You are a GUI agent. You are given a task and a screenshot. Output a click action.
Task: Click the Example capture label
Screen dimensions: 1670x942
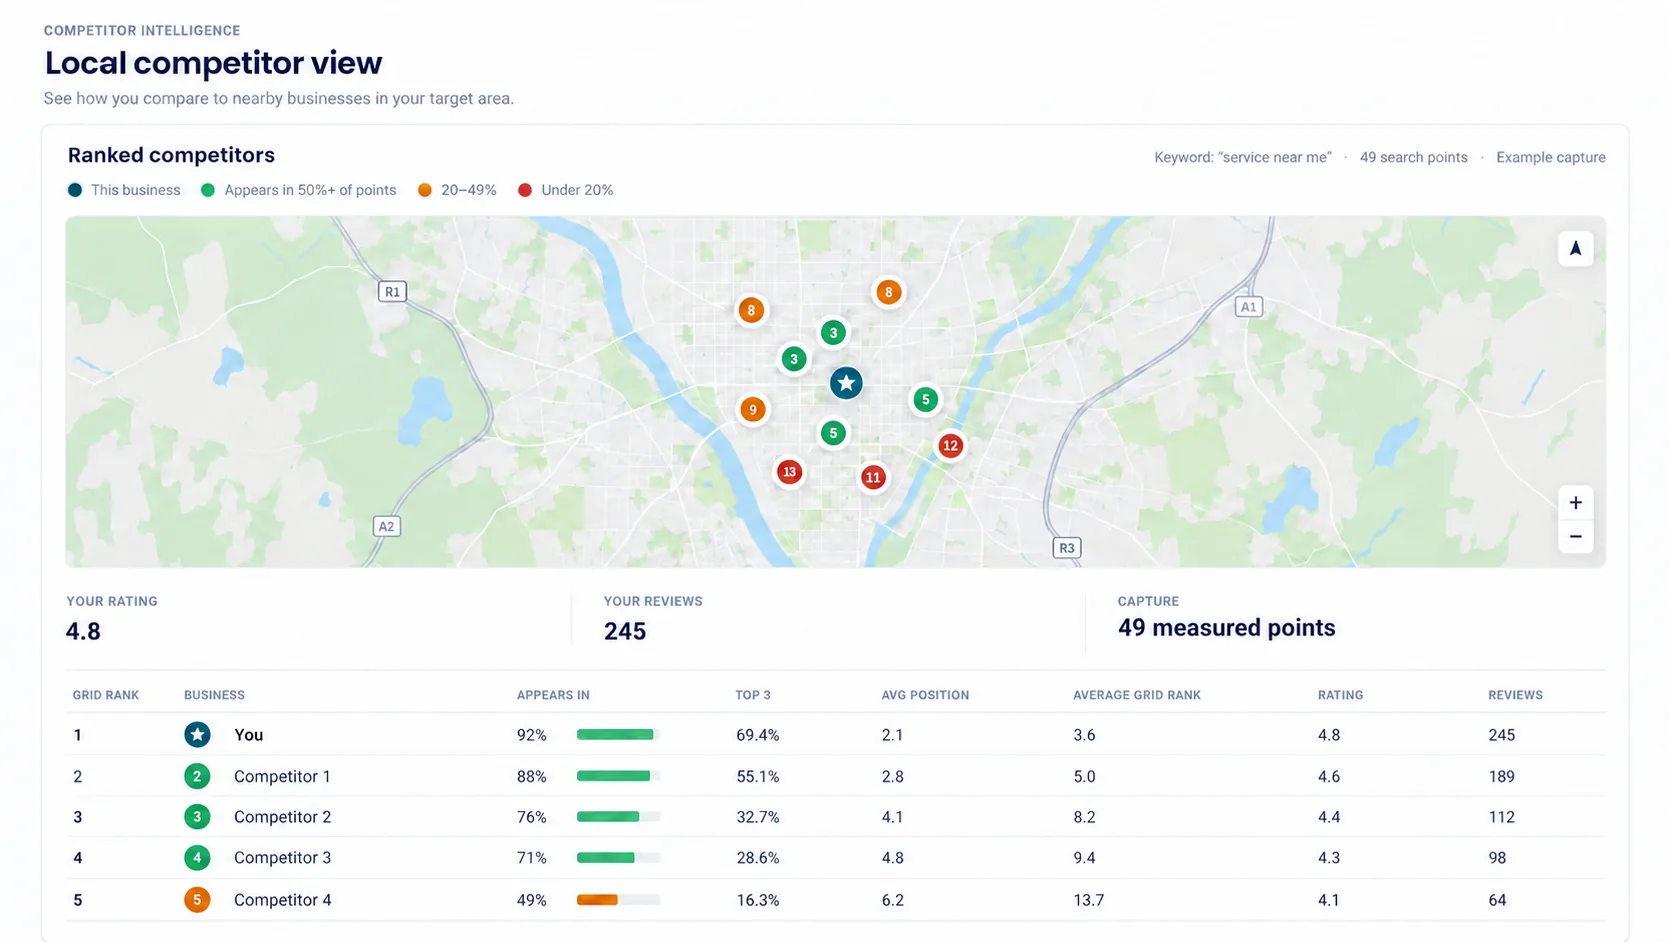coord(1551,158)
